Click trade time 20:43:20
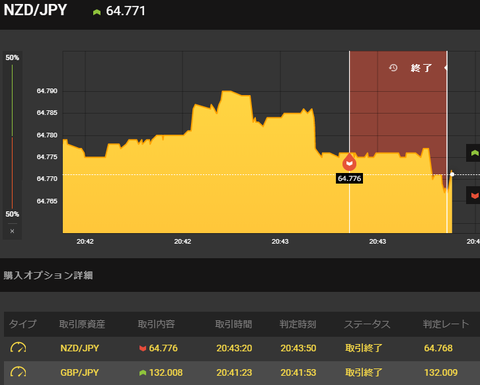The image size is (480, 385). click(234, 348)
